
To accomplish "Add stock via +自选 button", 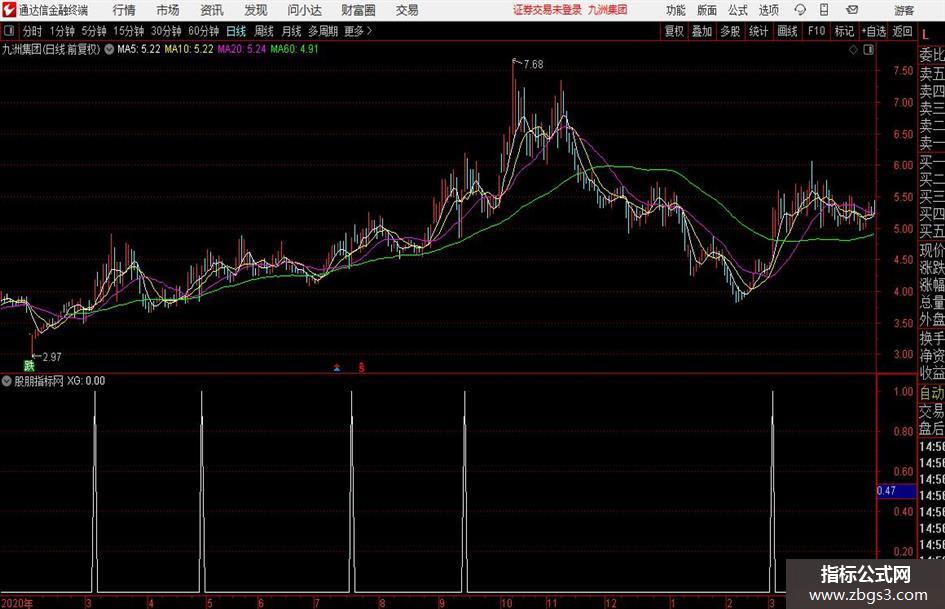I will click(x=874, y=31).
